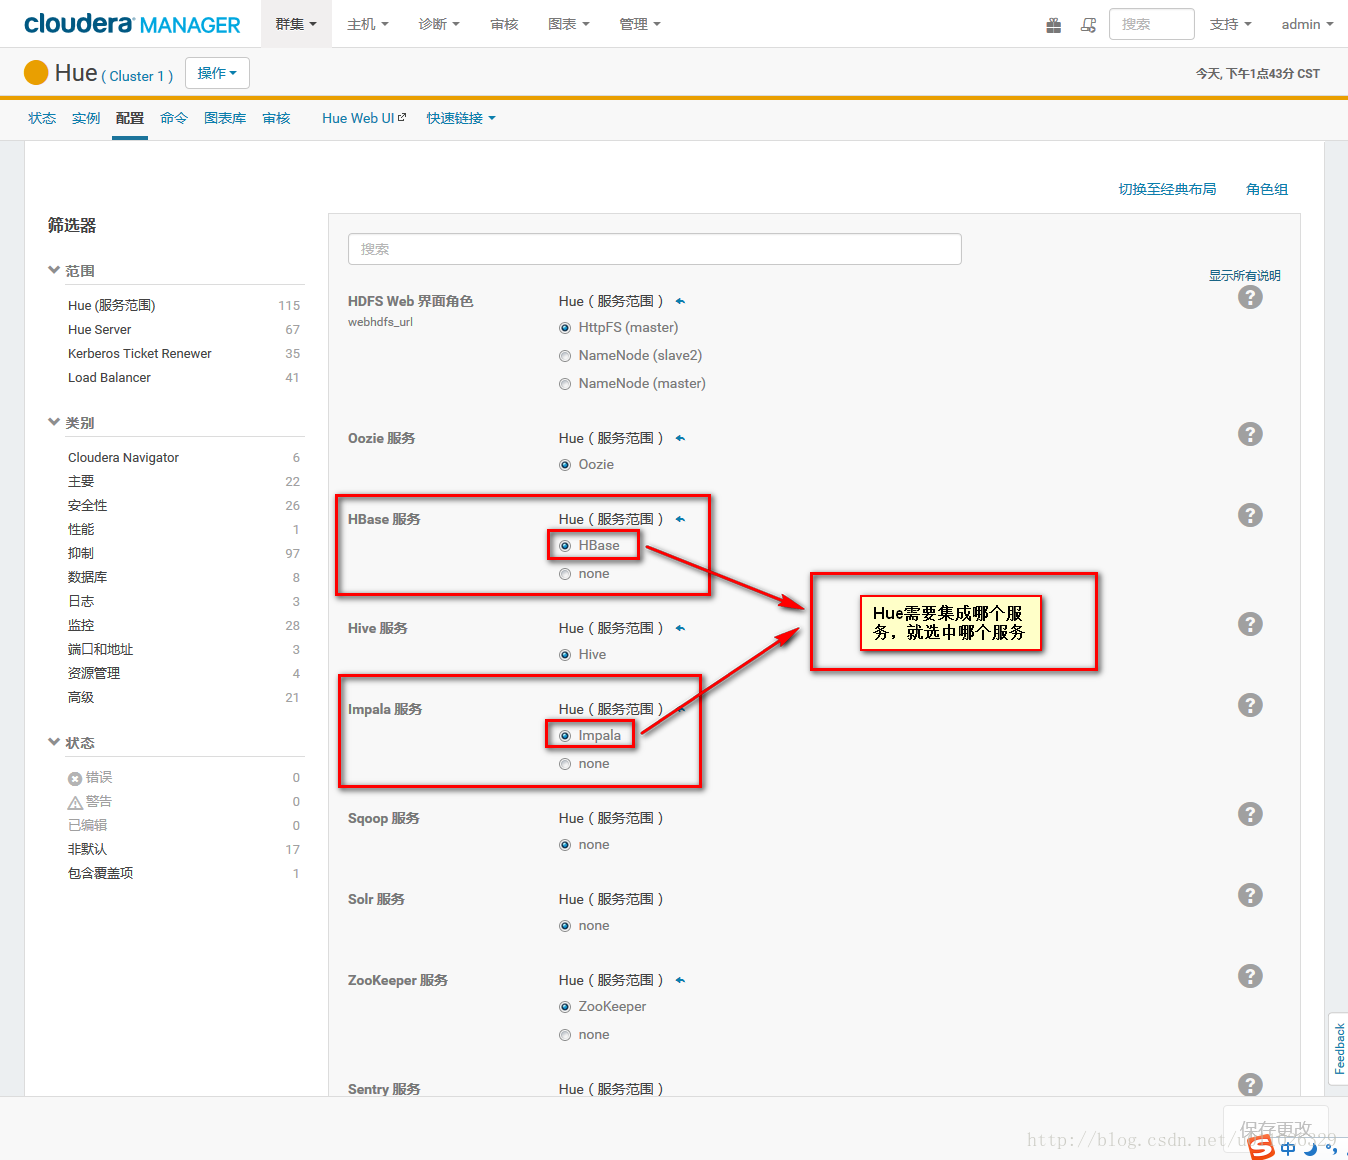Viewport: 1348px width, 1160px height.
Task: Select the ZooKeeper radio button
Action: [x=565, y=1007]
